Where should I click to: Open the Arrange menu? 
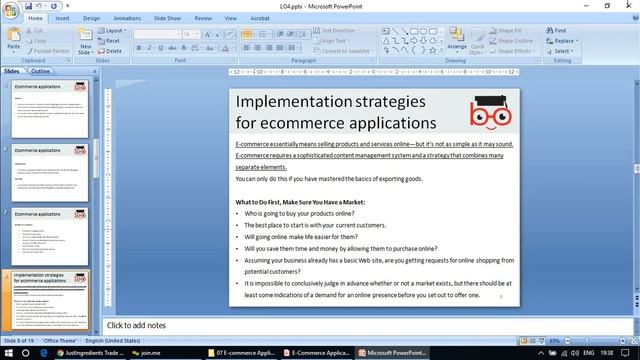tap(457, 41)
